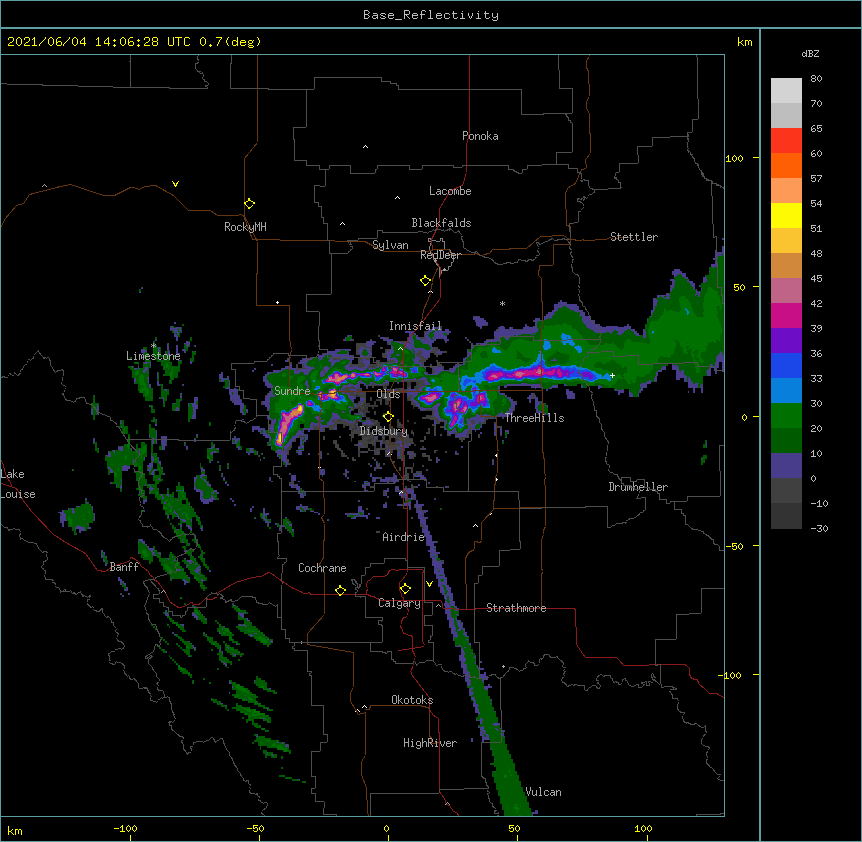Click the Drumheller label

pyautogui.click(x=638, y=487)
